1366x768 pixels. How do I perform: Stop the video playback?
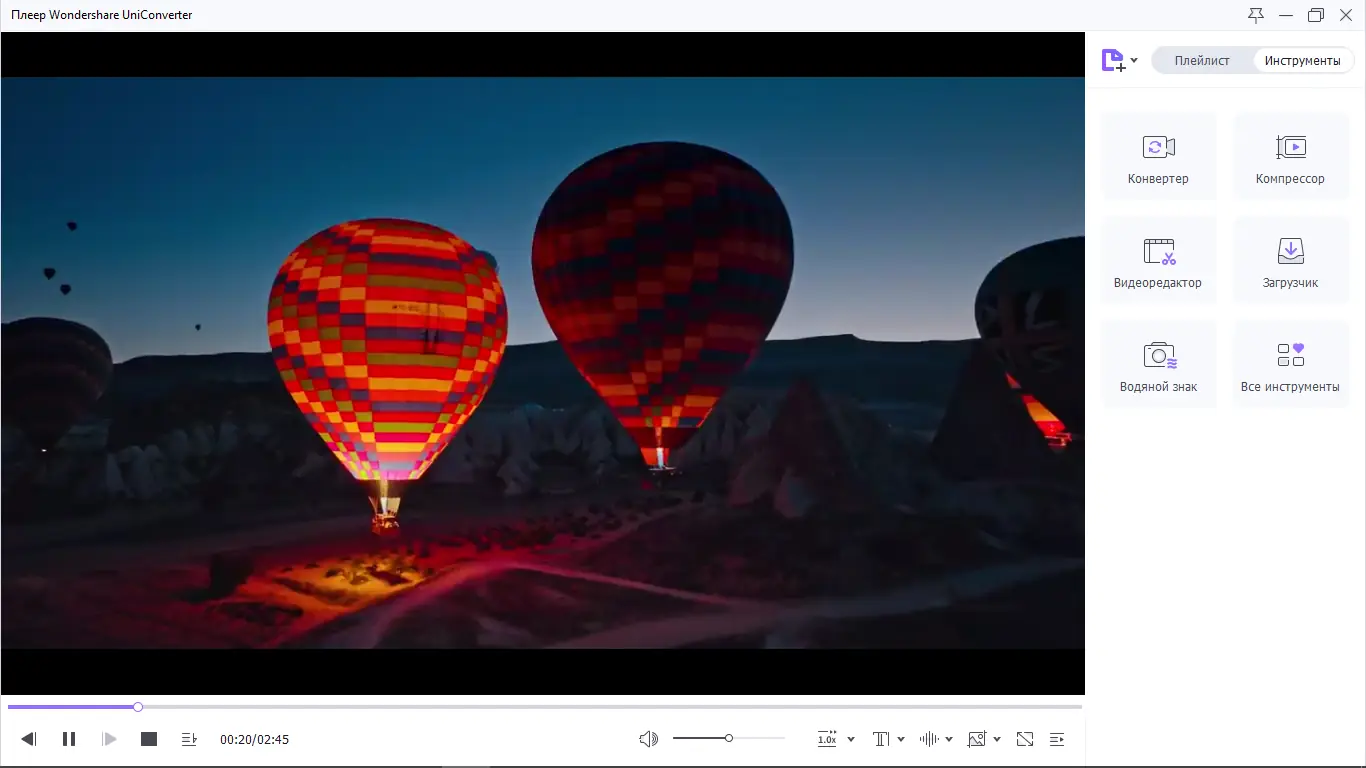pos(149,739)
